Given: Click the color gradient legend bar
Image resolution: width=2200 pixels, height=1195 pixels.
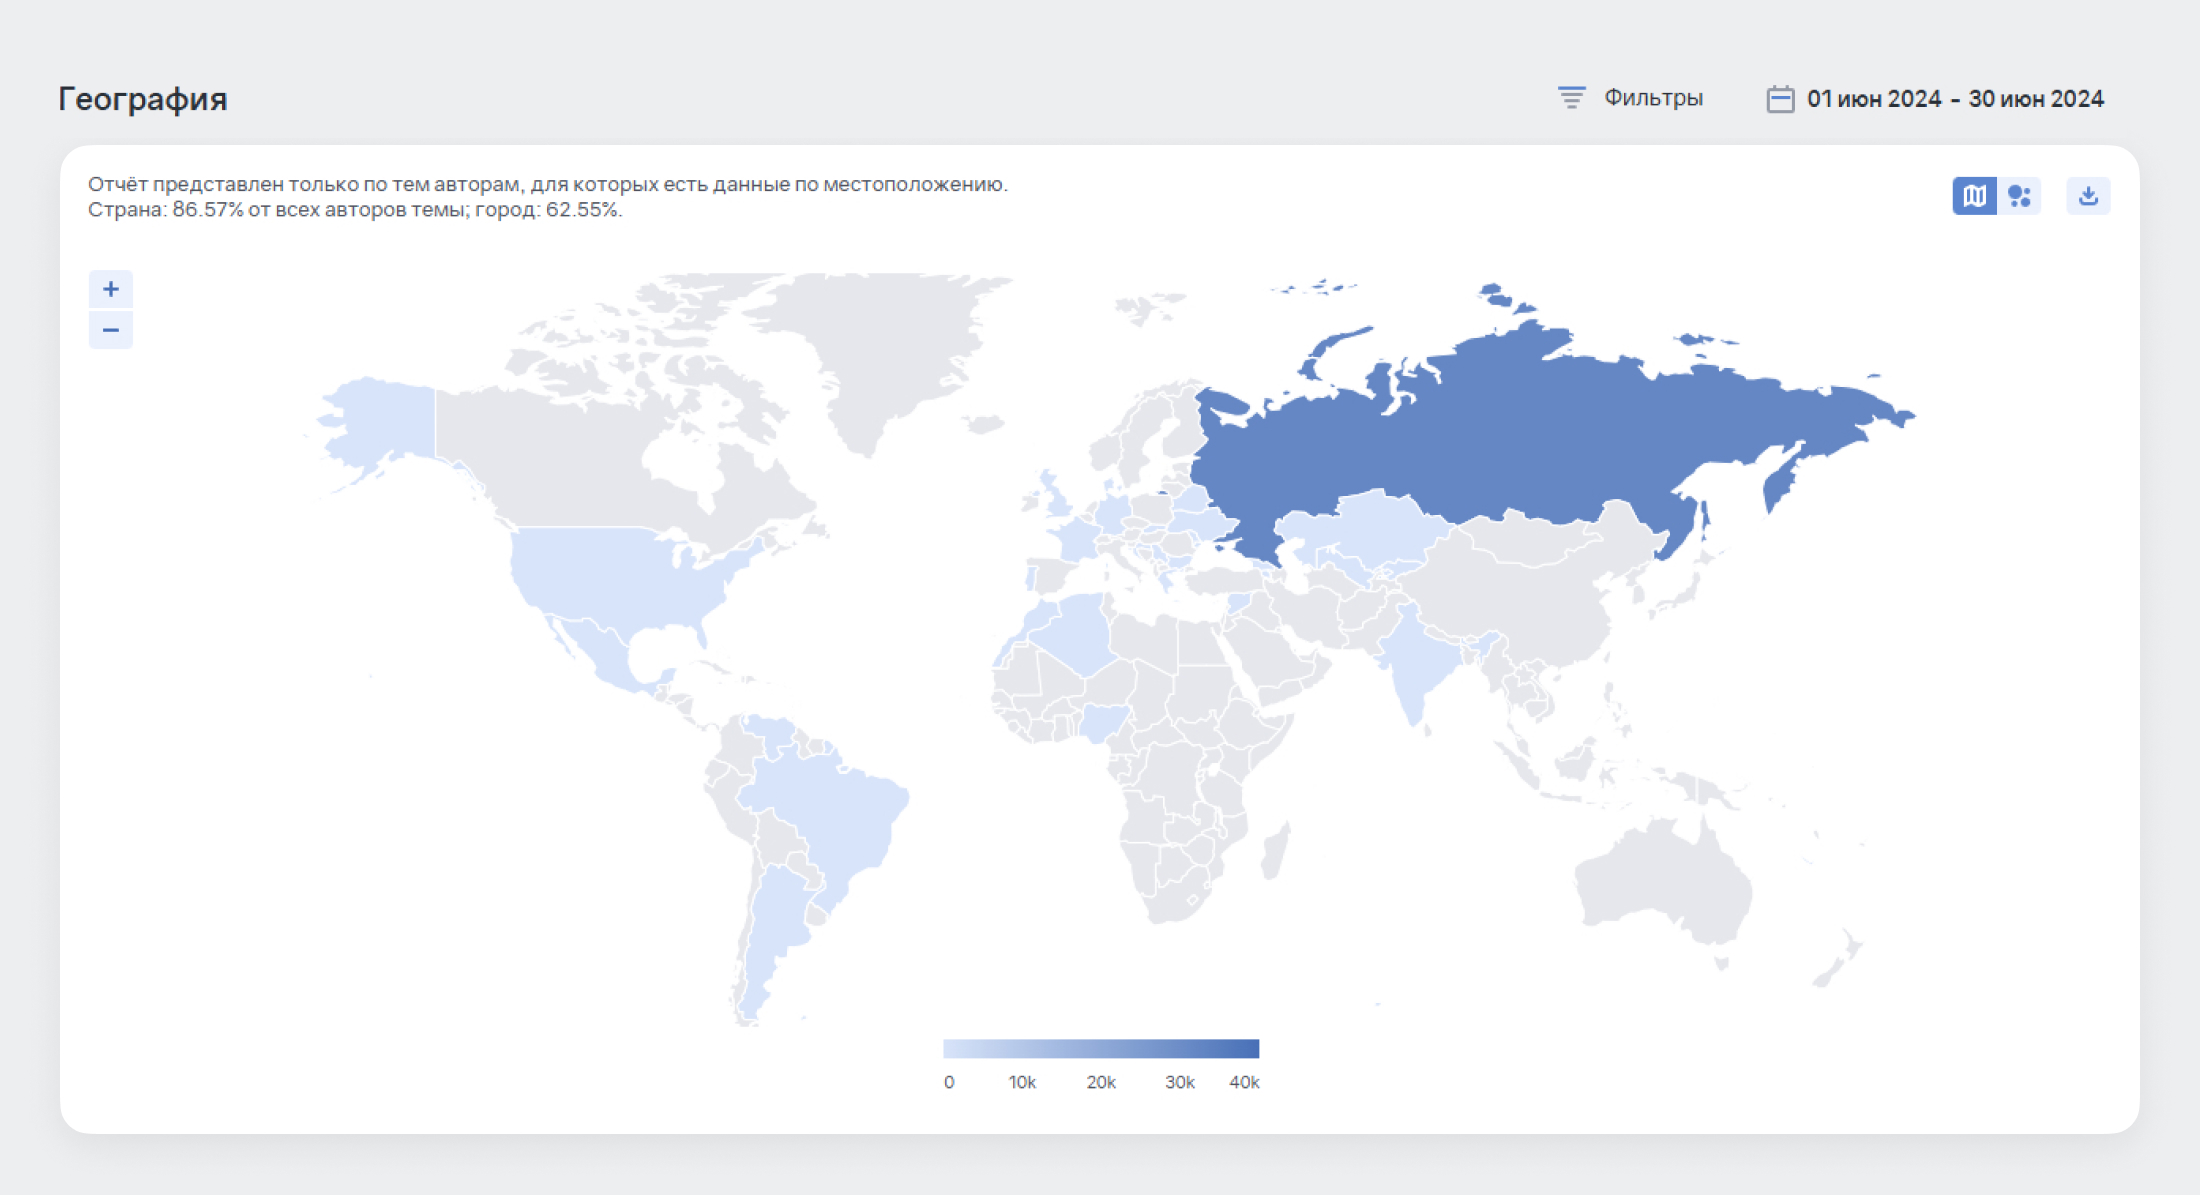Looking at the screenshot, I should (1101, 1048).
